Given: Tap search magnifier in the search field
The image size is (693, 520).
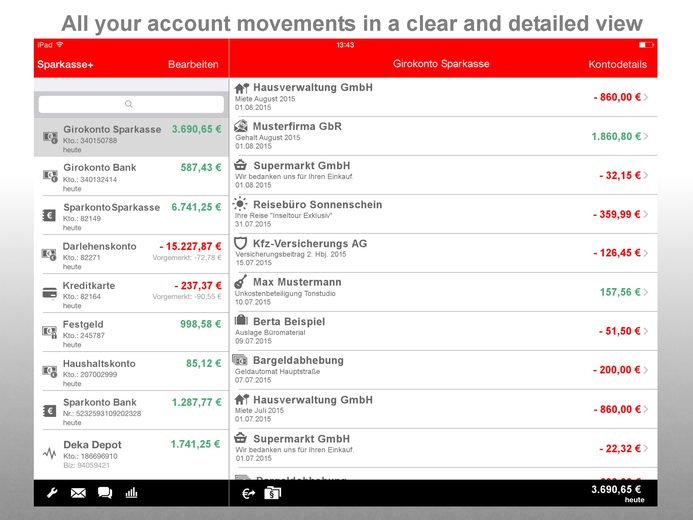Looking at the screenshot, I should pos(129,104).
